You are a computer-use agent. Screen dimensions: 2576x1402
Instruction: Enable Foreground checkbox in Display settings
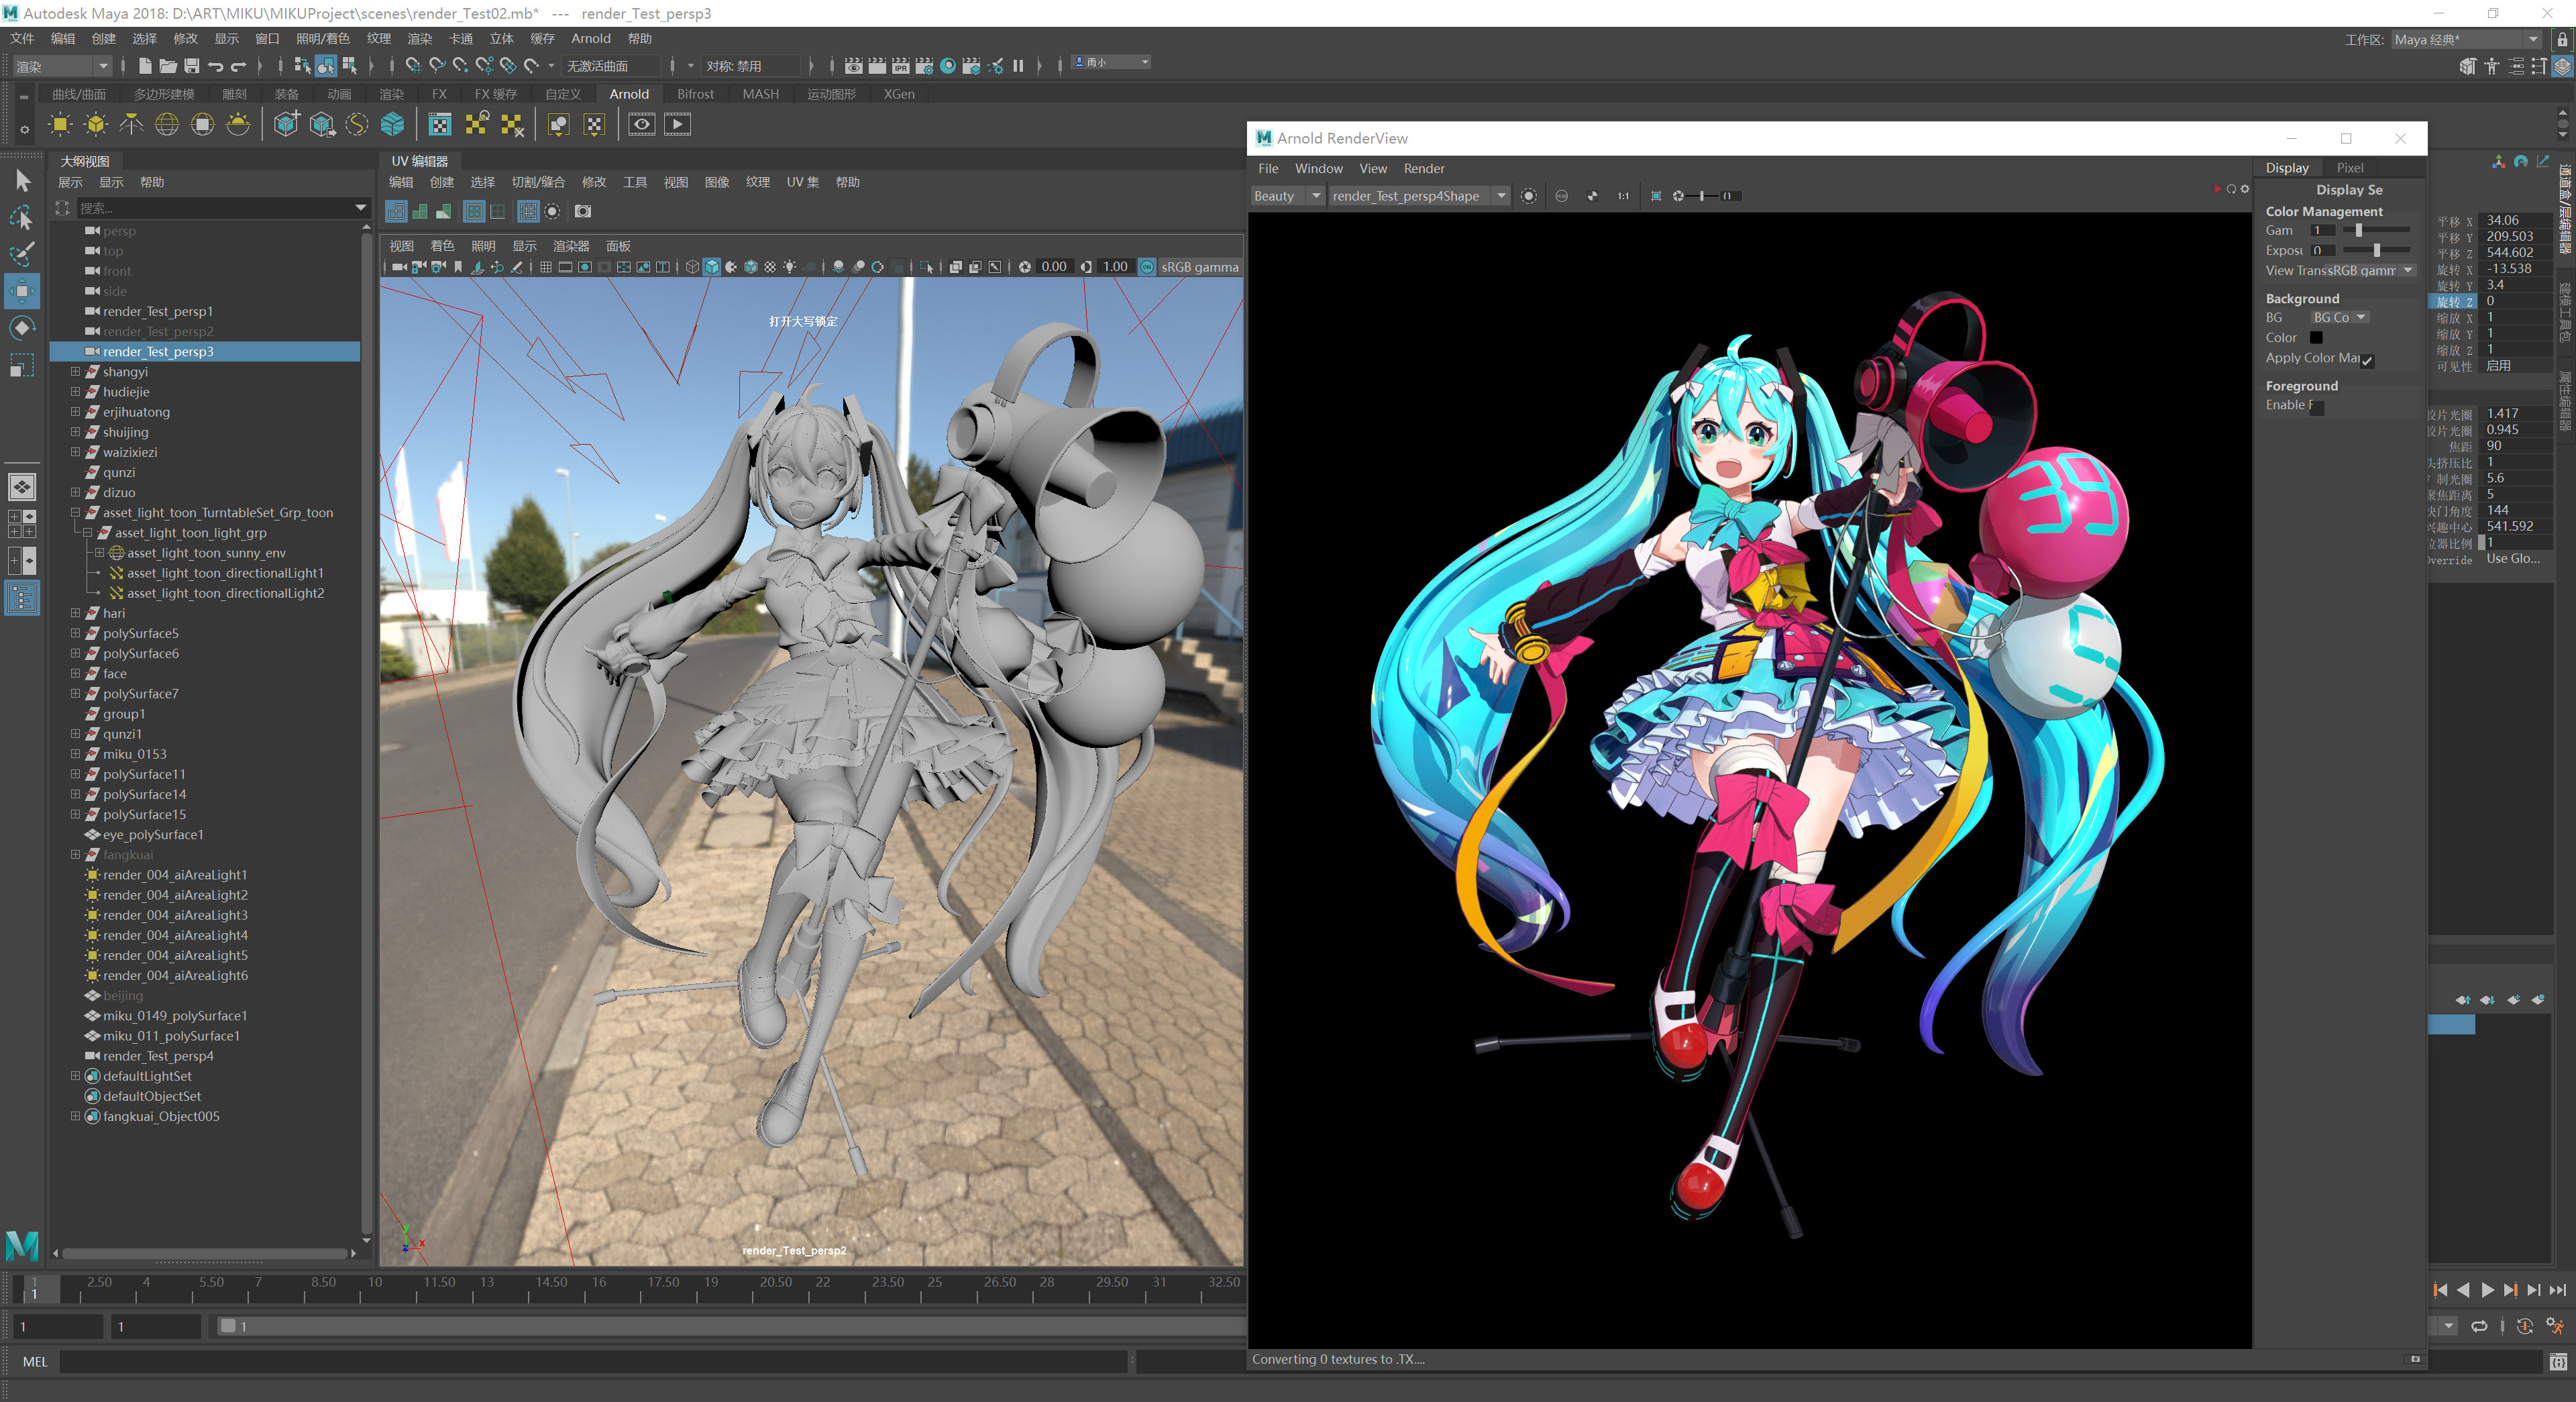[2317, 407]
